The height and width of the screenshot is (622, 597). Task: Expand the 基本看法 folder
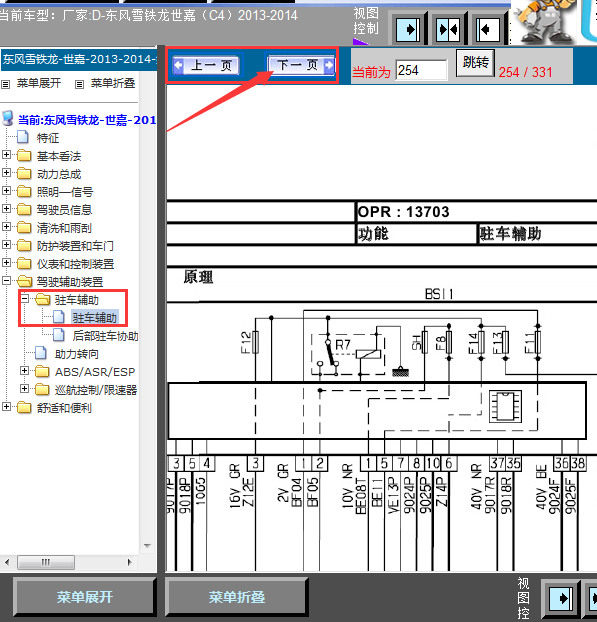coord(6,155)
